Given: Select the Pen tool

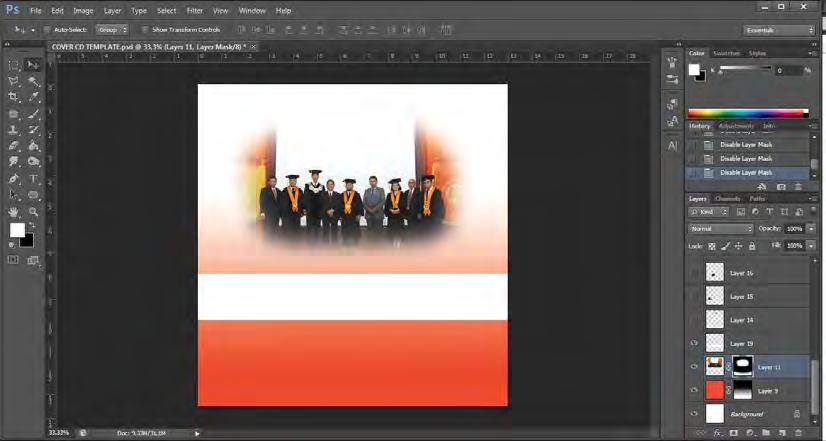Looking at the screenshot, I should click(x=14, y=178).
